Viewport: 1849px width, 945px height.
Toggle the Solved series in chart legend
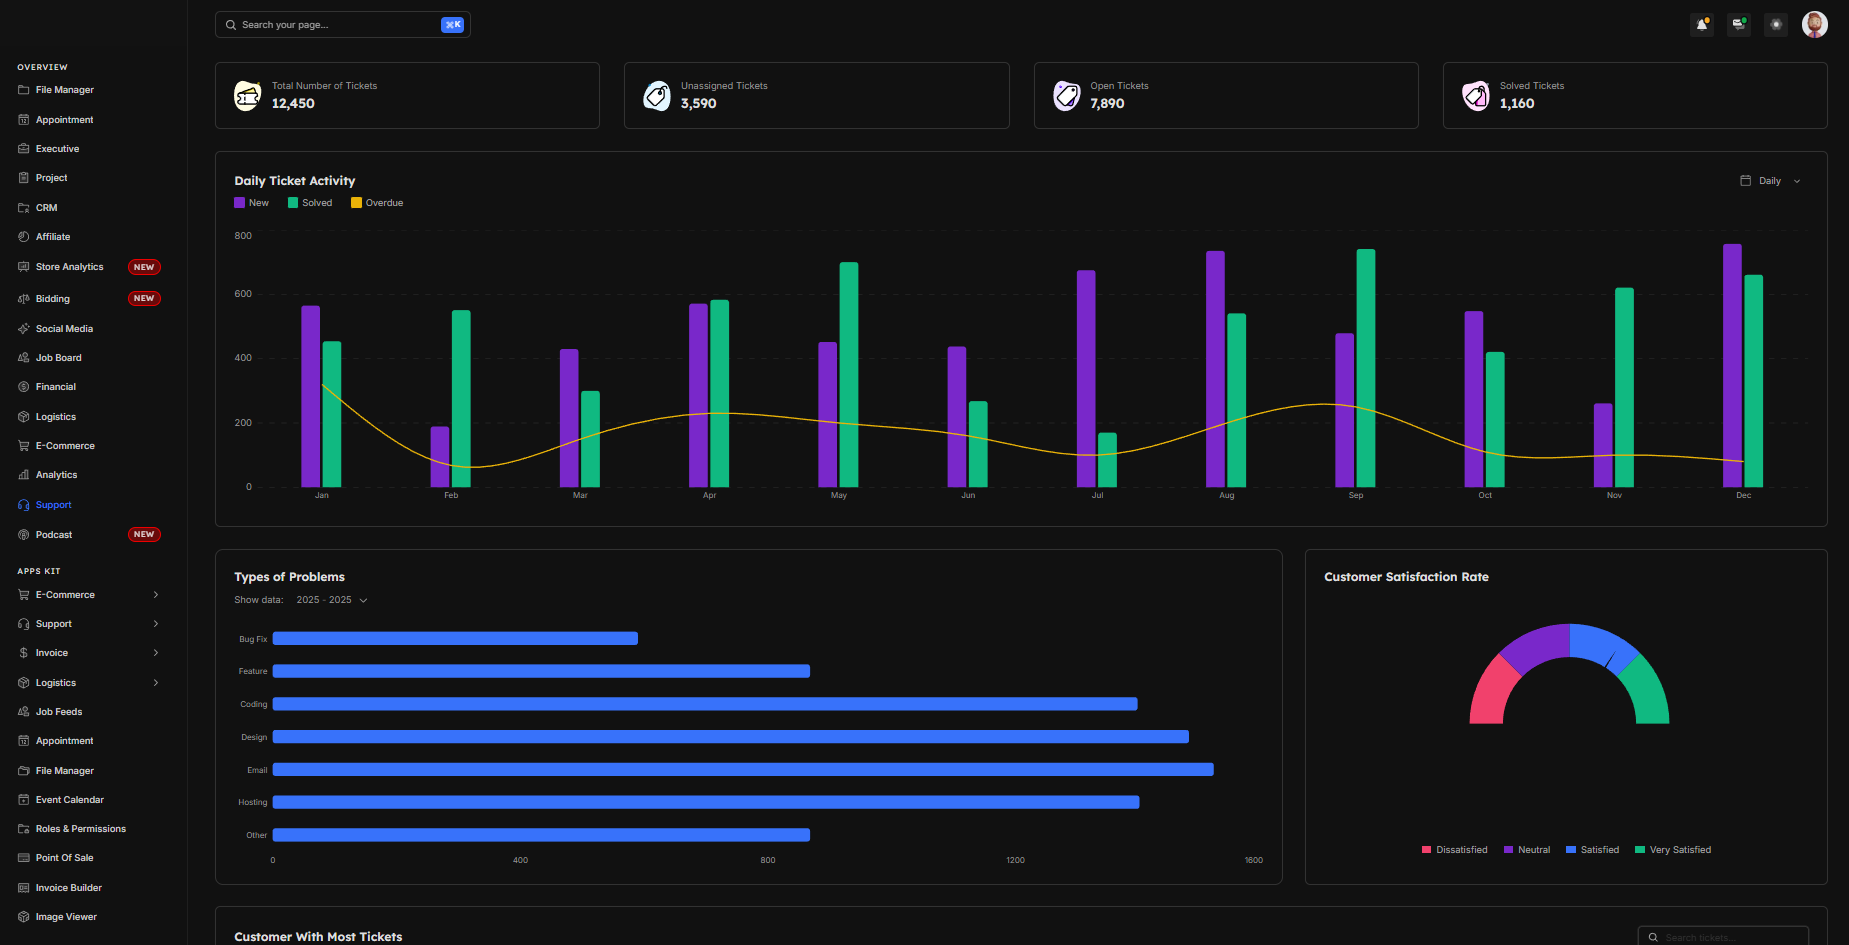point(310,203)
